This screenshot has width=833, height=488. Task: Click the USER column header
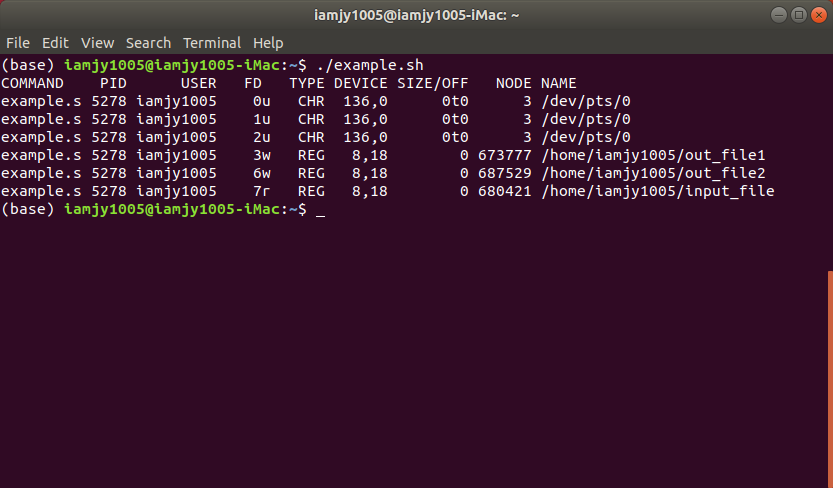coord(199,83)
